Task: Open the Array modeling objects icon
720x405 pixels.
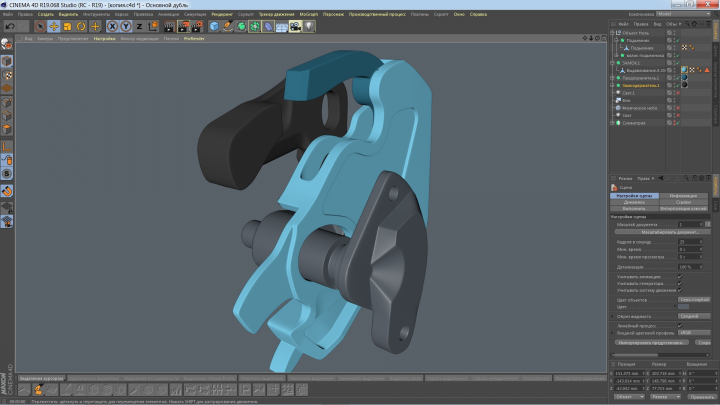Action: [x=255, y=26]
